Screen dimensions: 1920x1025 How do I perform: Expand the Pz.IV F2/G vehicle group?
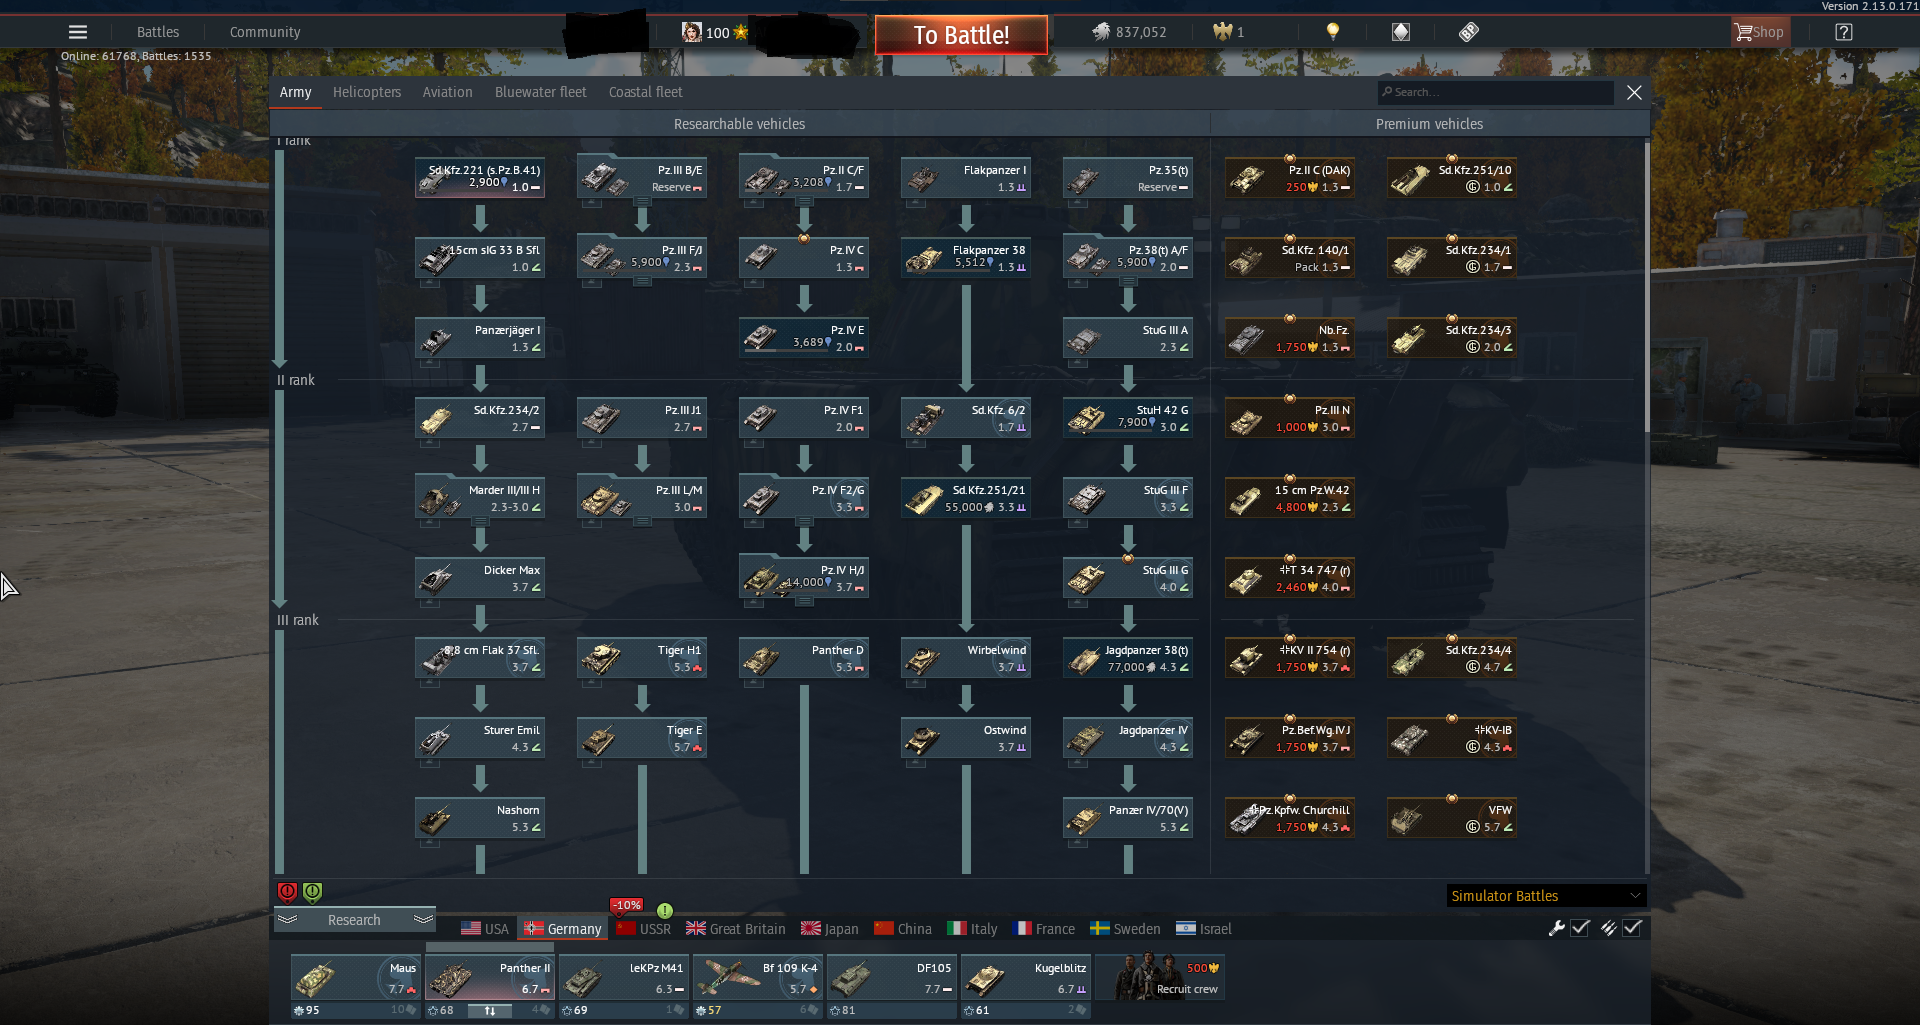[804, 521]
